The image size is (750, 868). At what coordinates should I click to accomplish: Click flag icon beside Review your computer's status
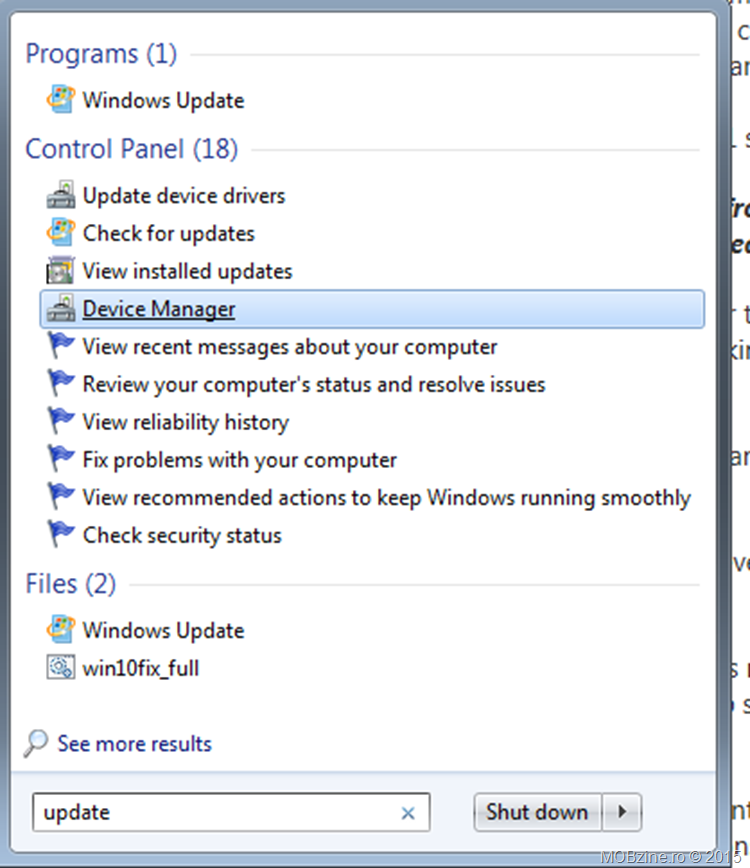coord(61,384)
